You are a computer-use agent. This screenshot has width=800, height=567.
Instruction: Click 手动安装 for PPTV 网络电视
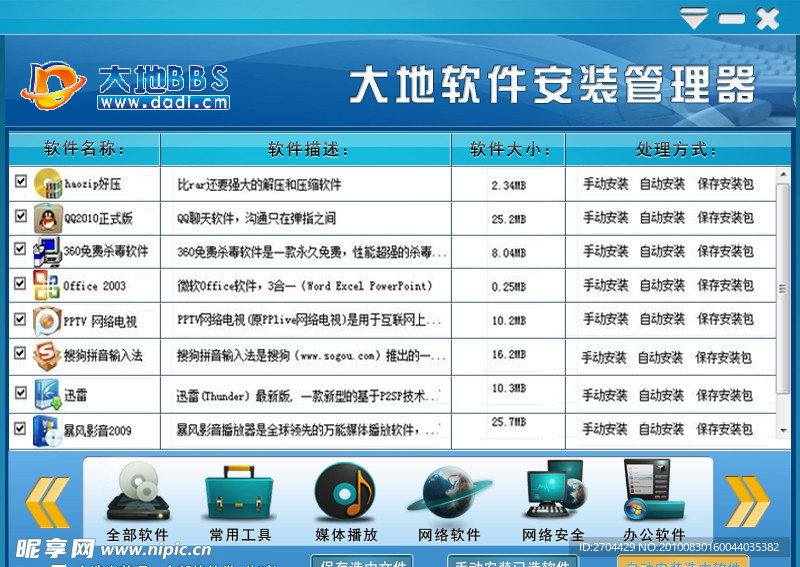(606, 319)
